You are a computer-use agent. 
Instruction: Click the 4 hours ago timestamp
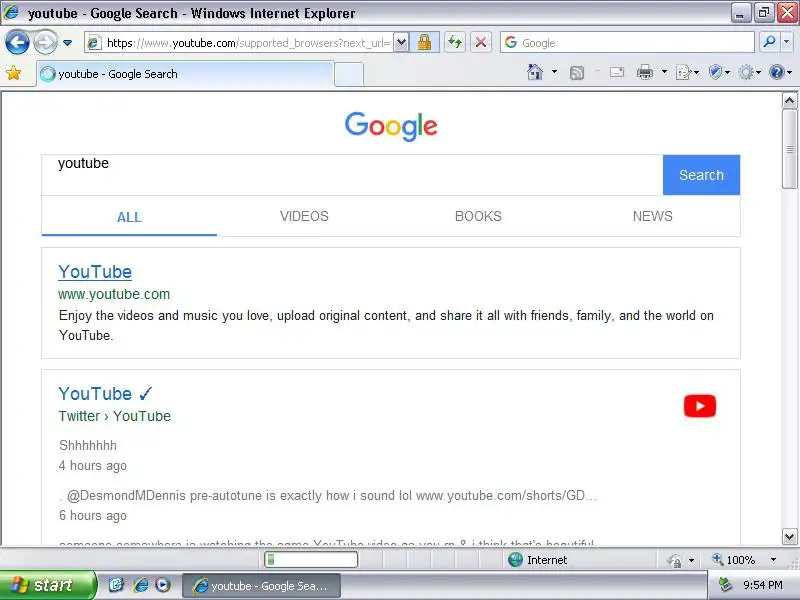click(93, 465)
